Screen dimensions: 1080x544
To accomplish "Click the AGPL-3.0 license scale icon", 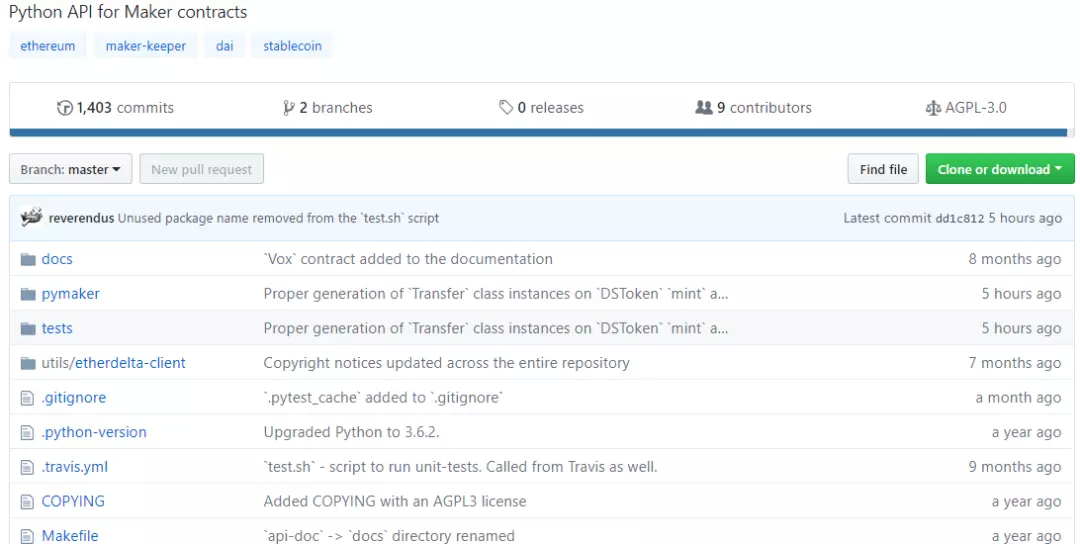I will (933, 108).
